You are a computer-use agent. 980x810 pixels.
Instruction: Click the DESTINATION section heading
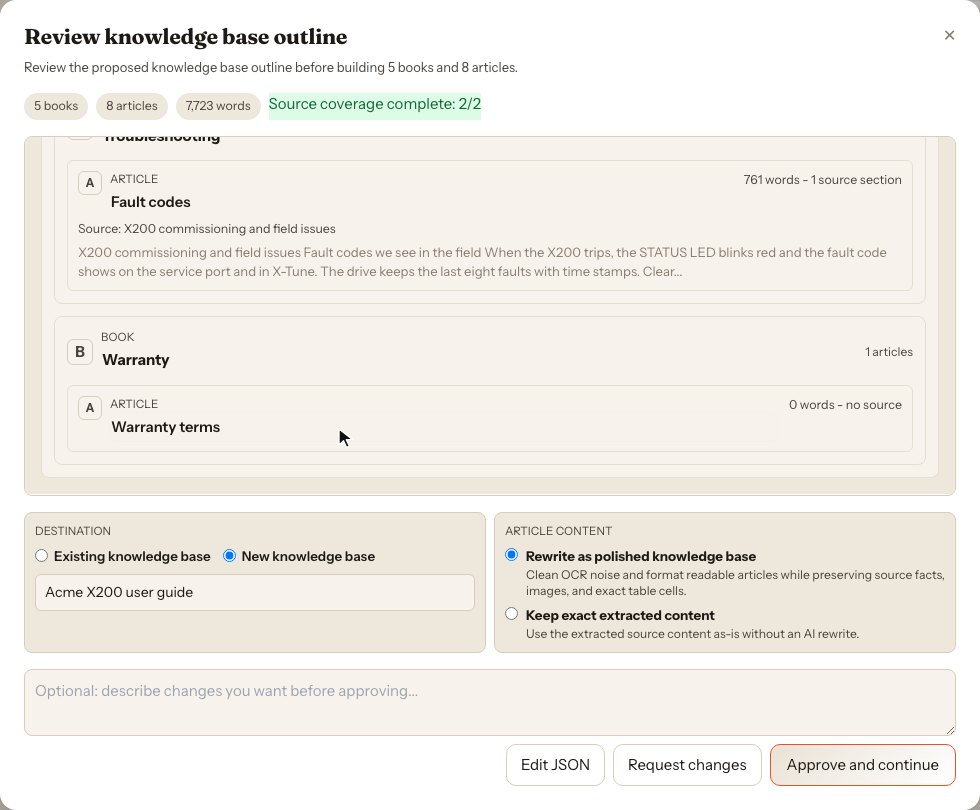[73, 531]
